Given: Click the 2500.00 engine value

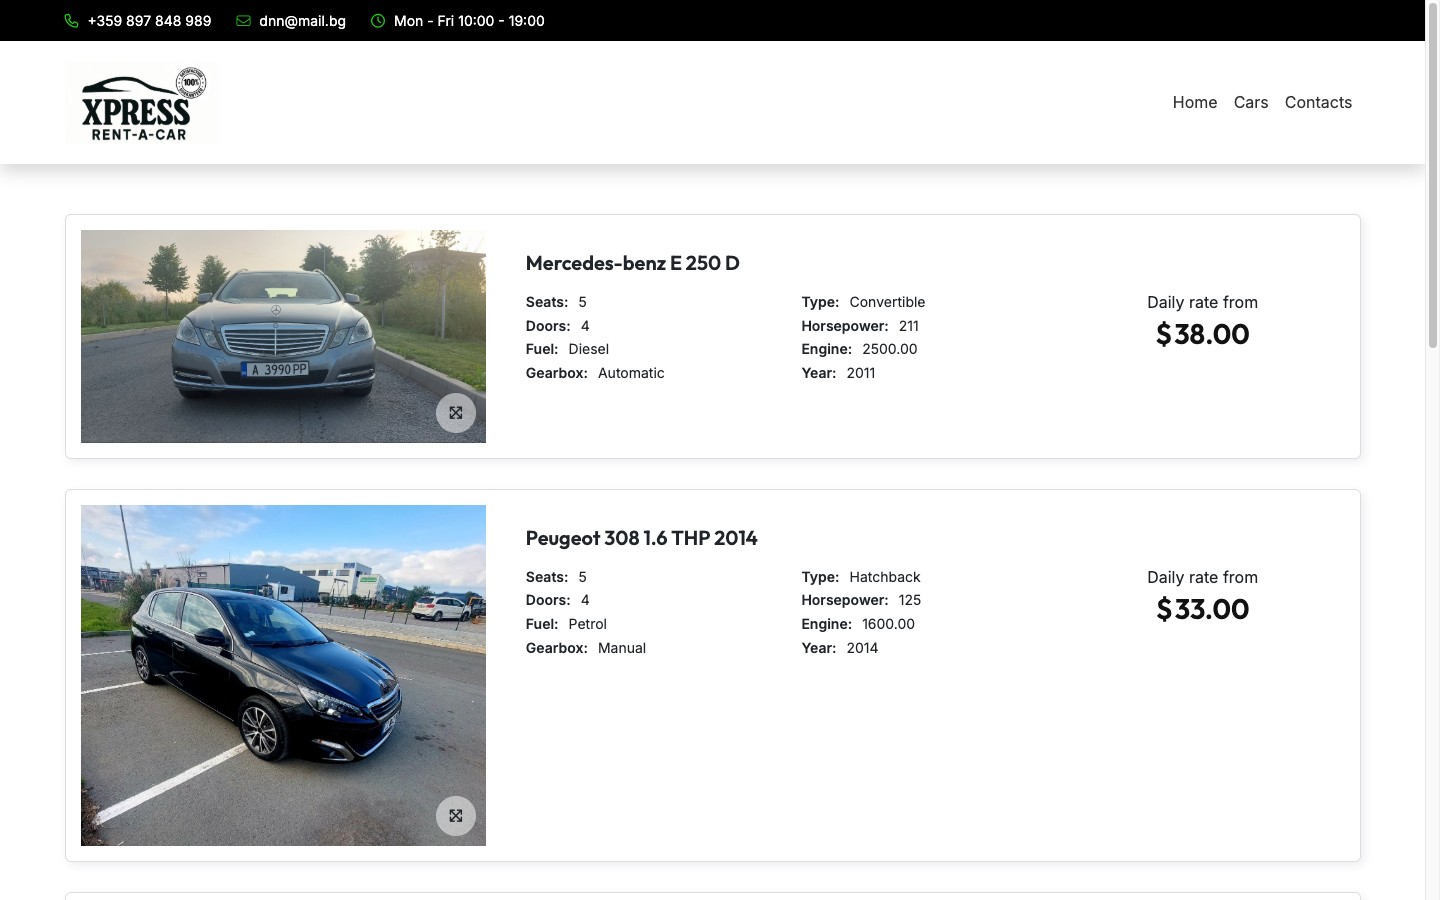Looking at the screenshot, I should [890, 349].
